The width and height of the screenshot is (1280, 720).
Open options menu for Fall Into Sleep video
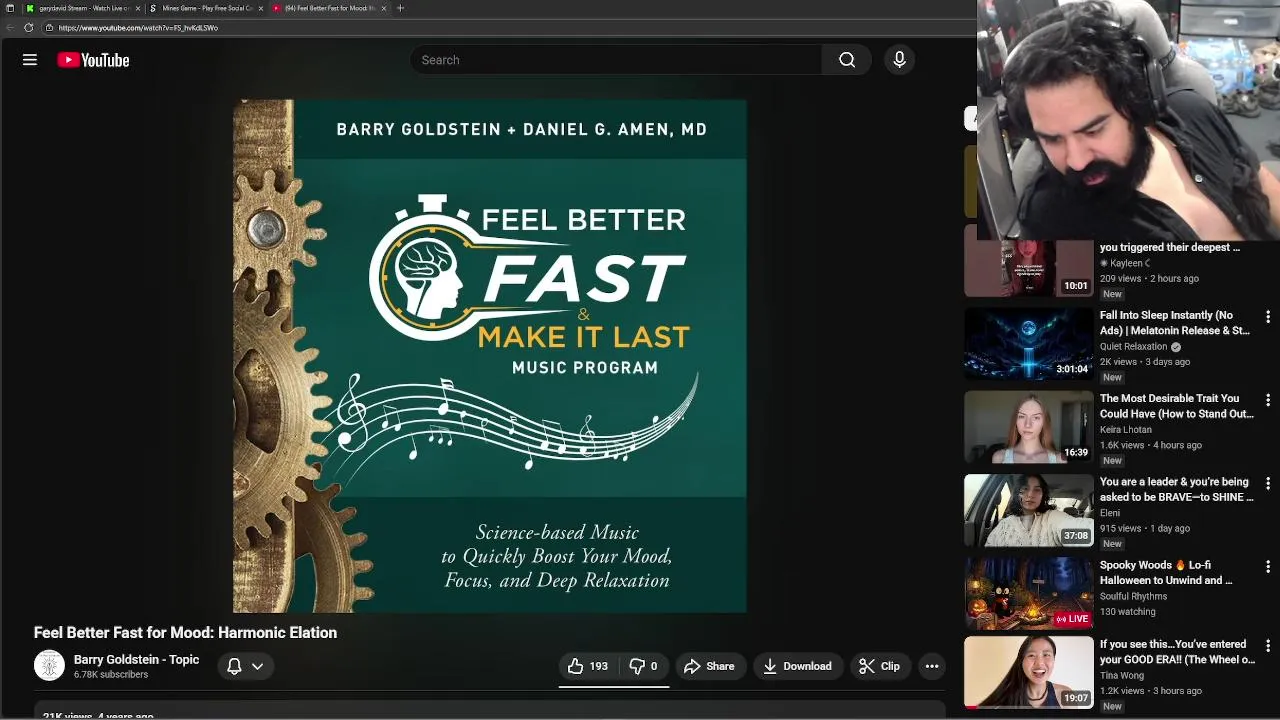coord(1268,317)
